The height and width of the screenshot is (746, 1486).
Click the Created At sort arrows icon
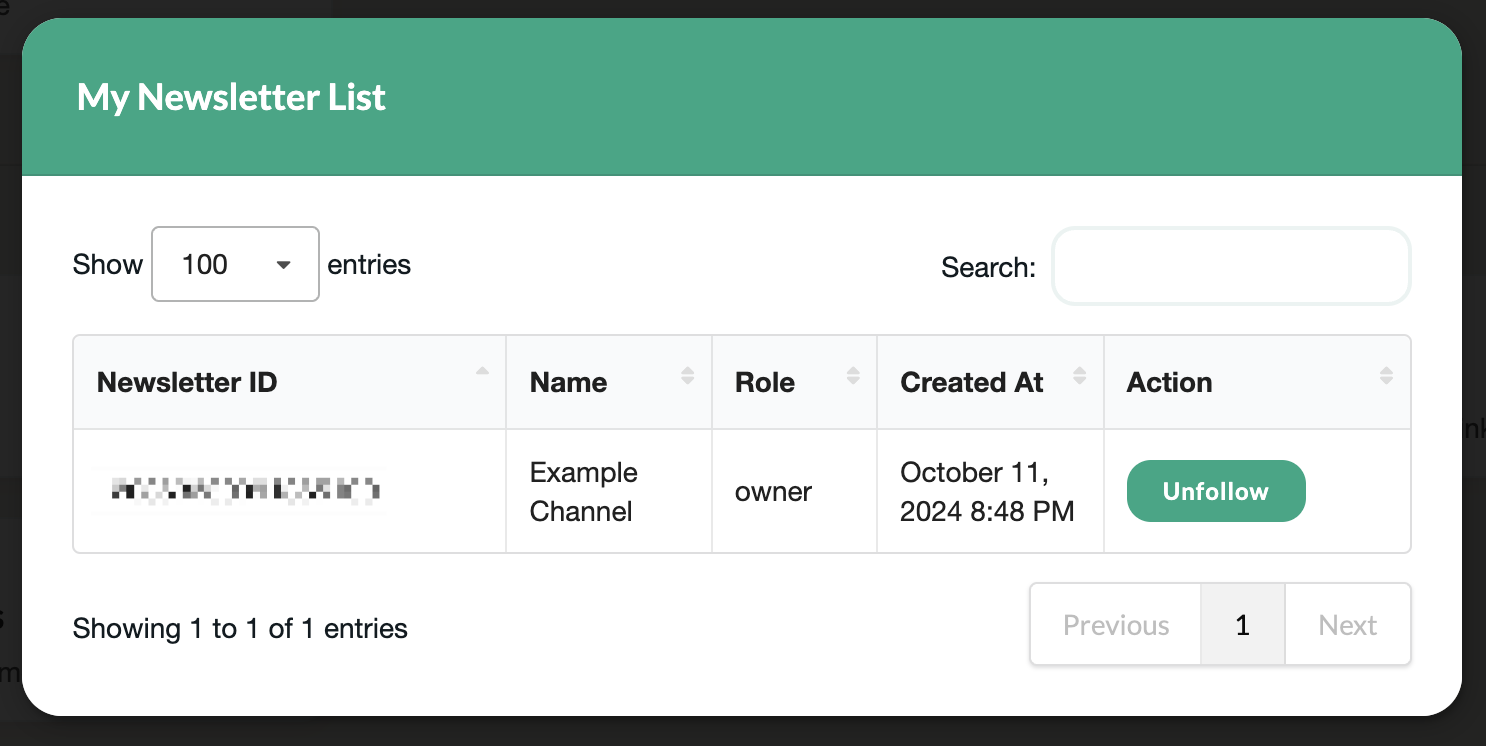(x=1080, y=376)
